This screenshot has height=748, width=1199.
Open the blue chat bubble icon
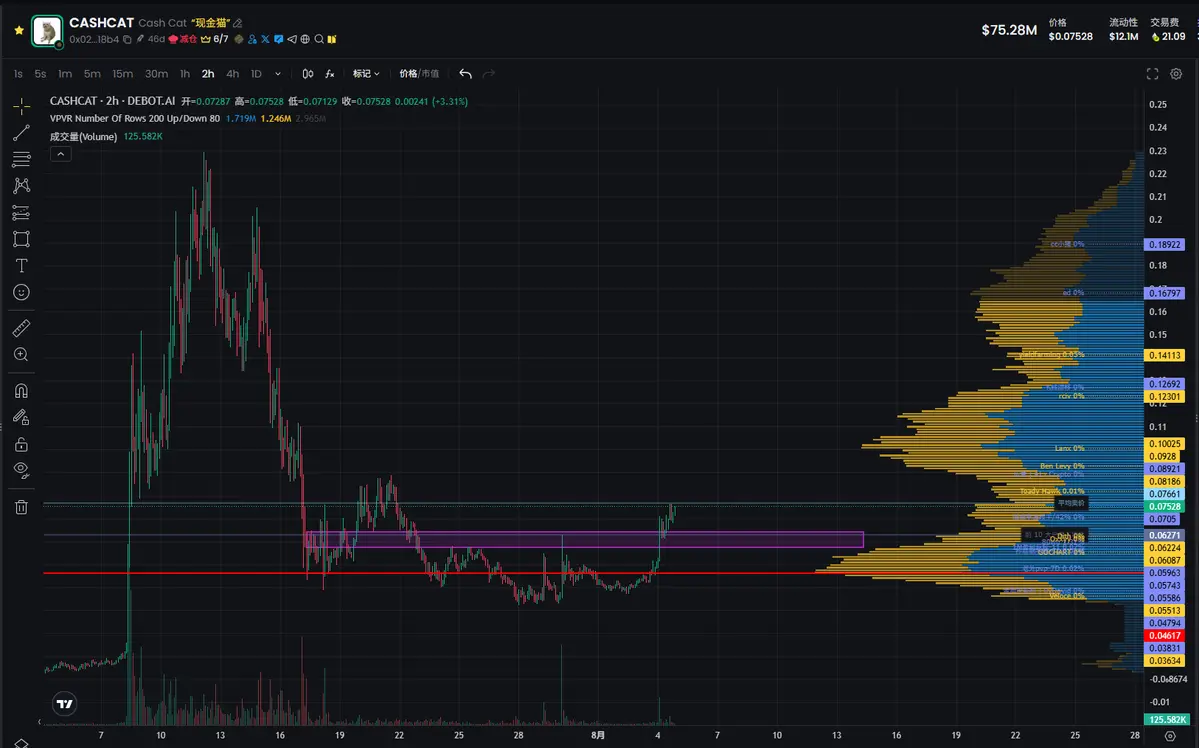(278, 39)
